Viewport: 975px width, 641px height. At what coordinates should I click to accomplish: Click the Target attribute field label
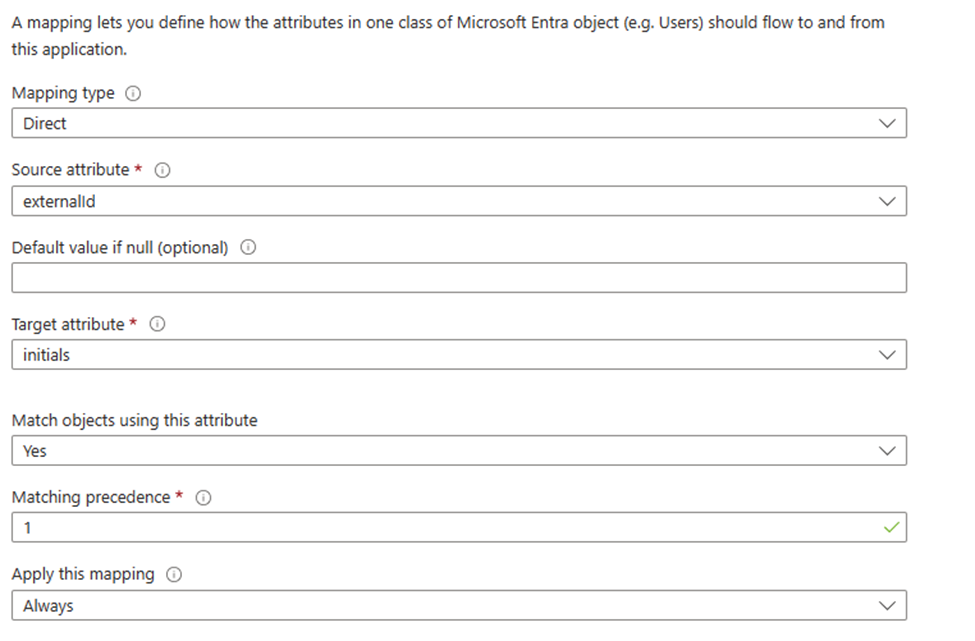[68, 325]
